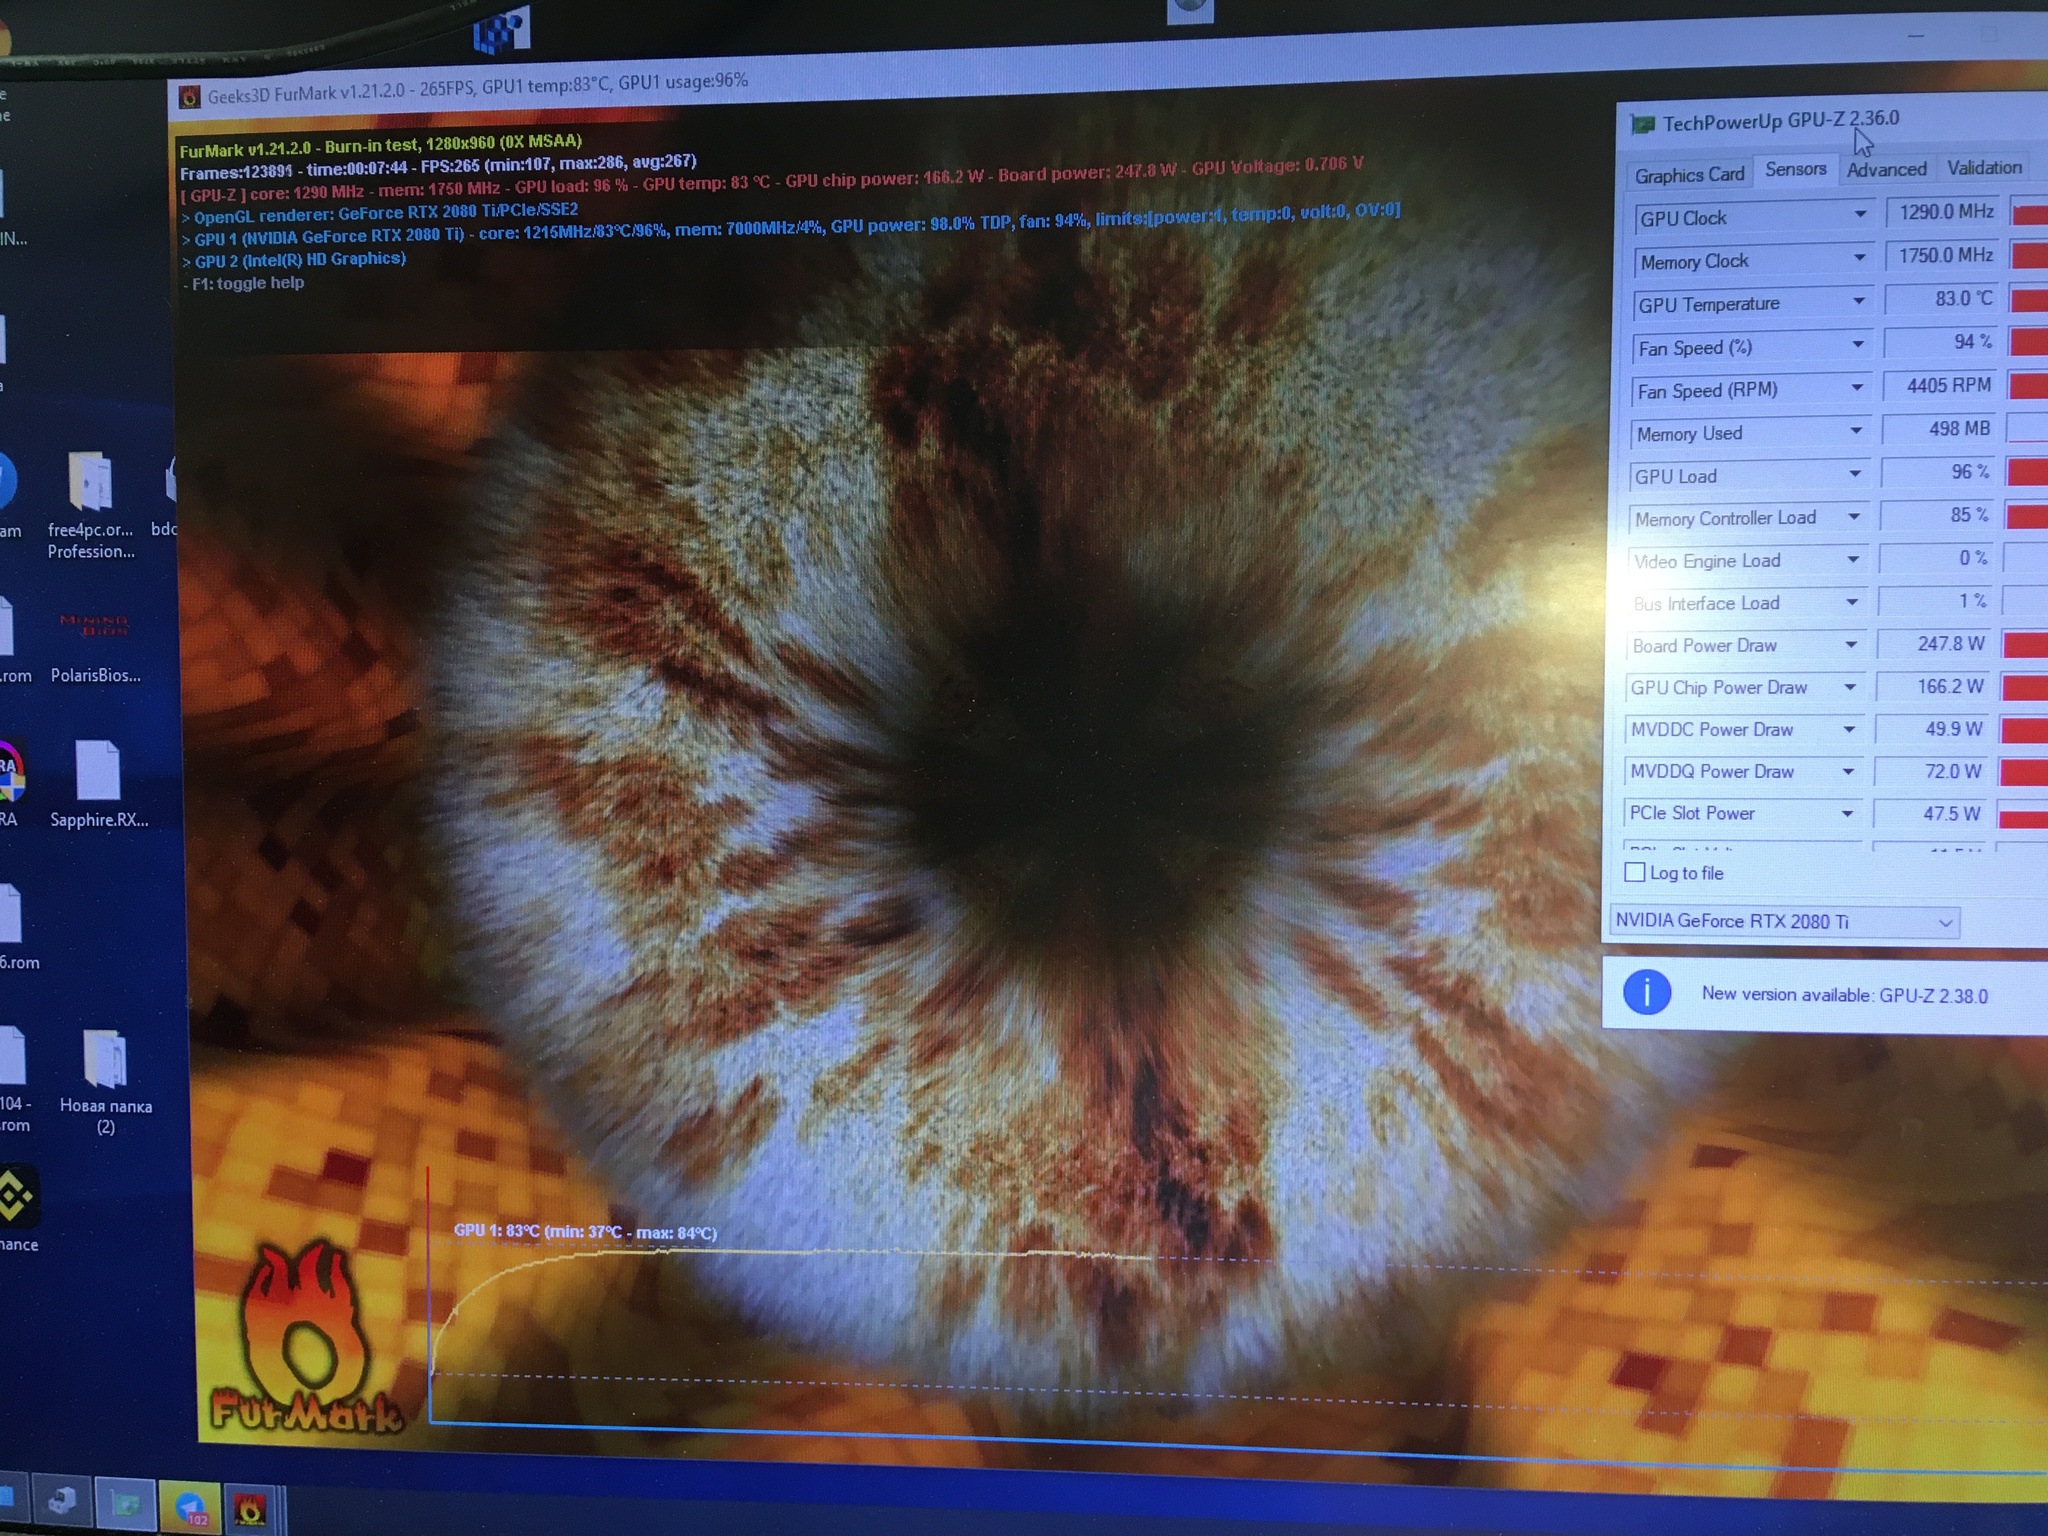The width and height of the screenshot is (2048, 1536).
Task: Click the FurMark flame icon in its title bar
Action: click(x=188, y=97)
